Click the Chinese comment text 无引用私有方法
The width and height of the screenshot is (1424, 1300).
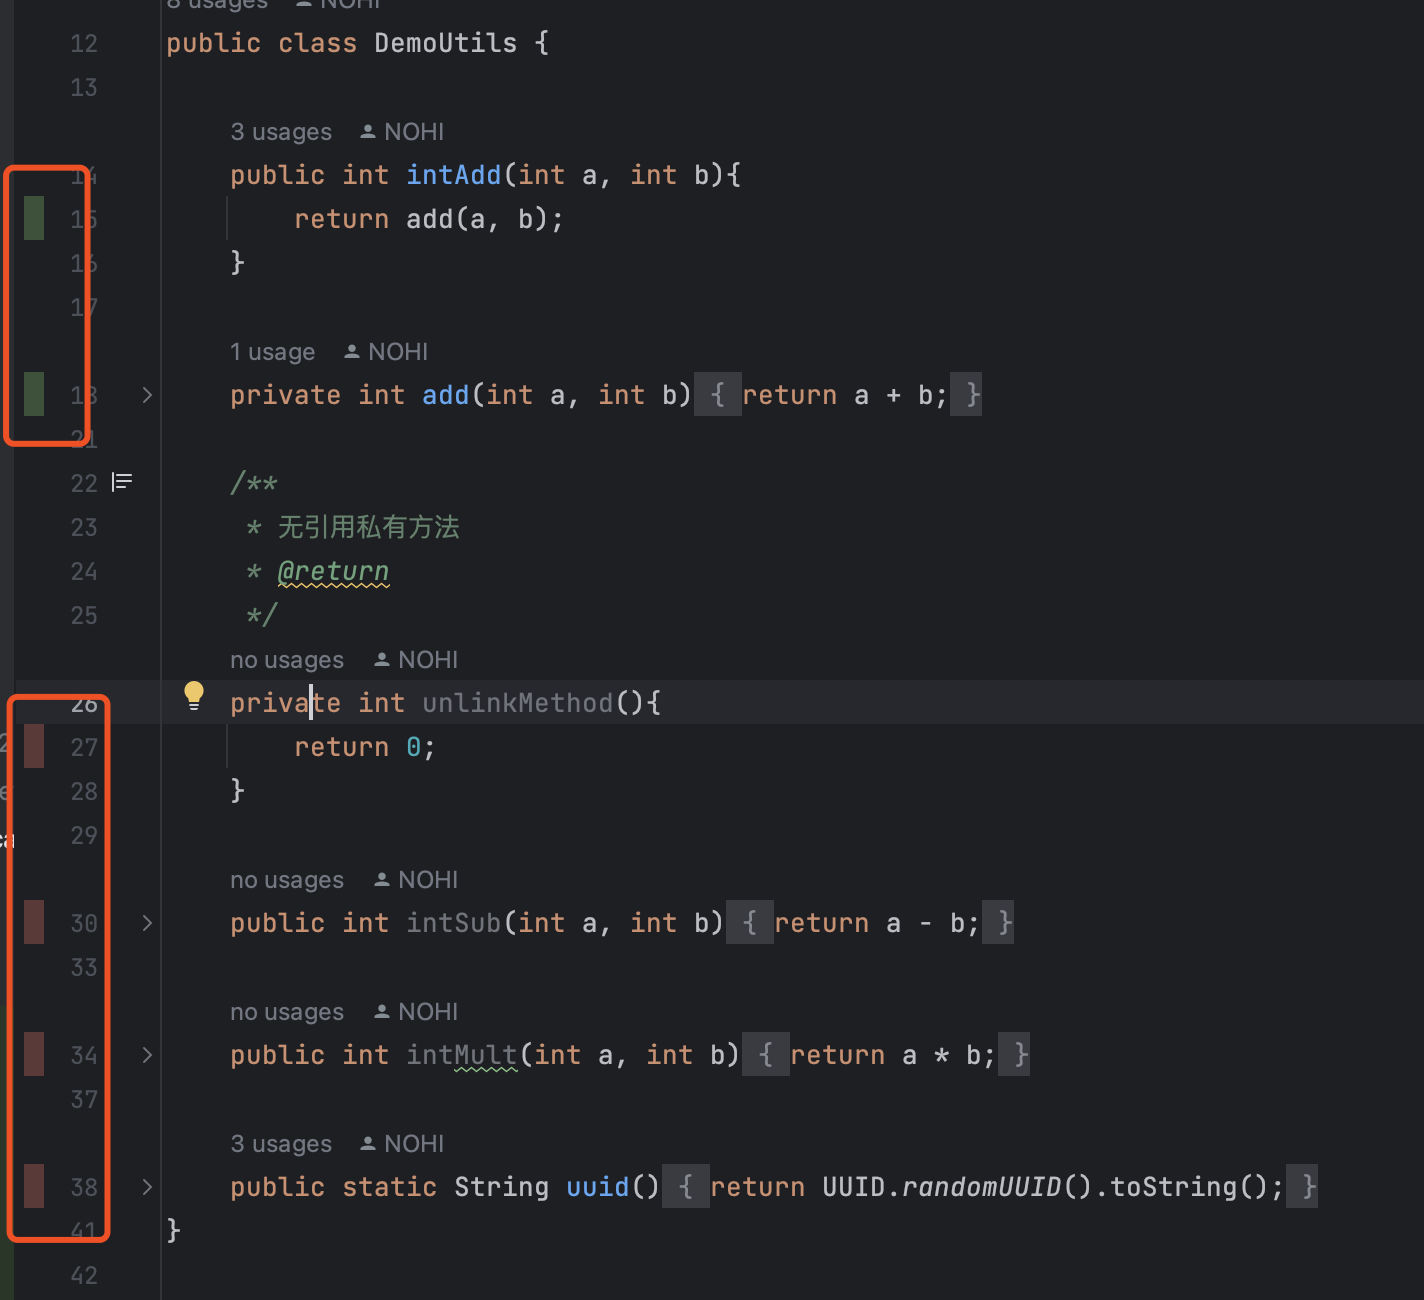[369, 527]
